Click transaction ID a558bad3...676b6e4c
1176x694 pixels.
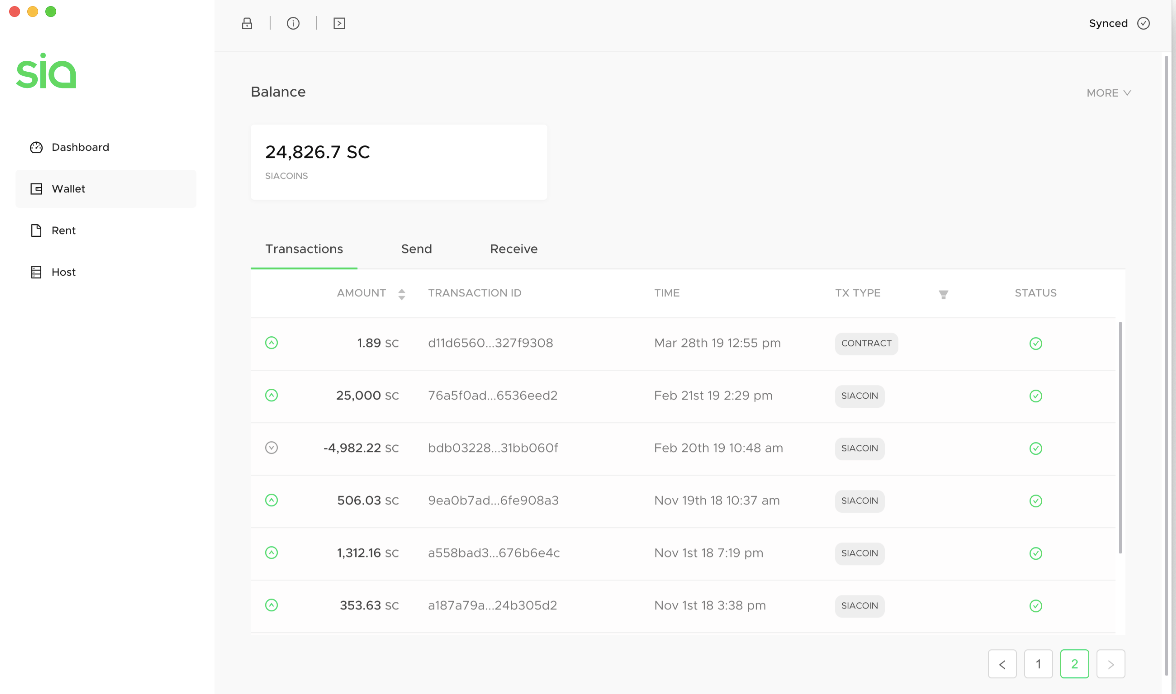(x=494, y=553)
